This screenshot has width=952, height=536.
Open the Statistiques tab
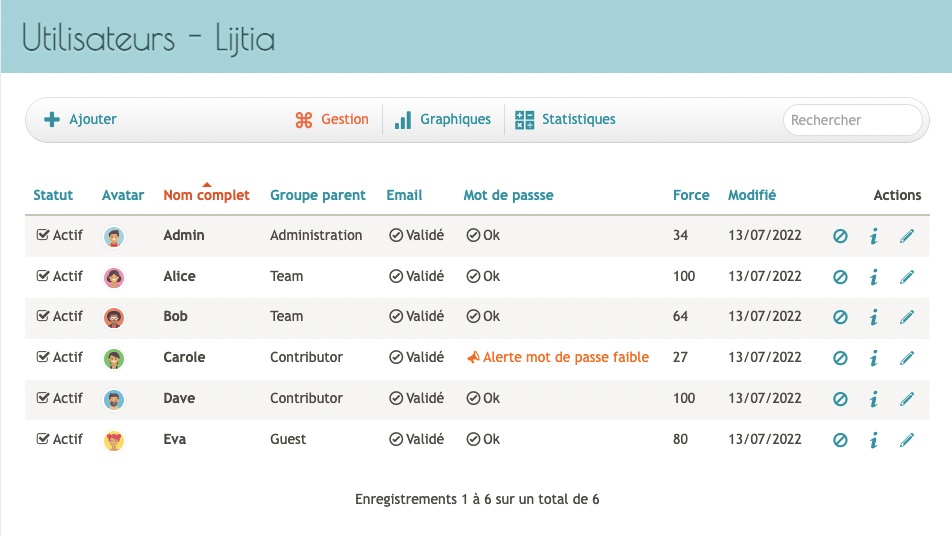(x=565, y=120)
